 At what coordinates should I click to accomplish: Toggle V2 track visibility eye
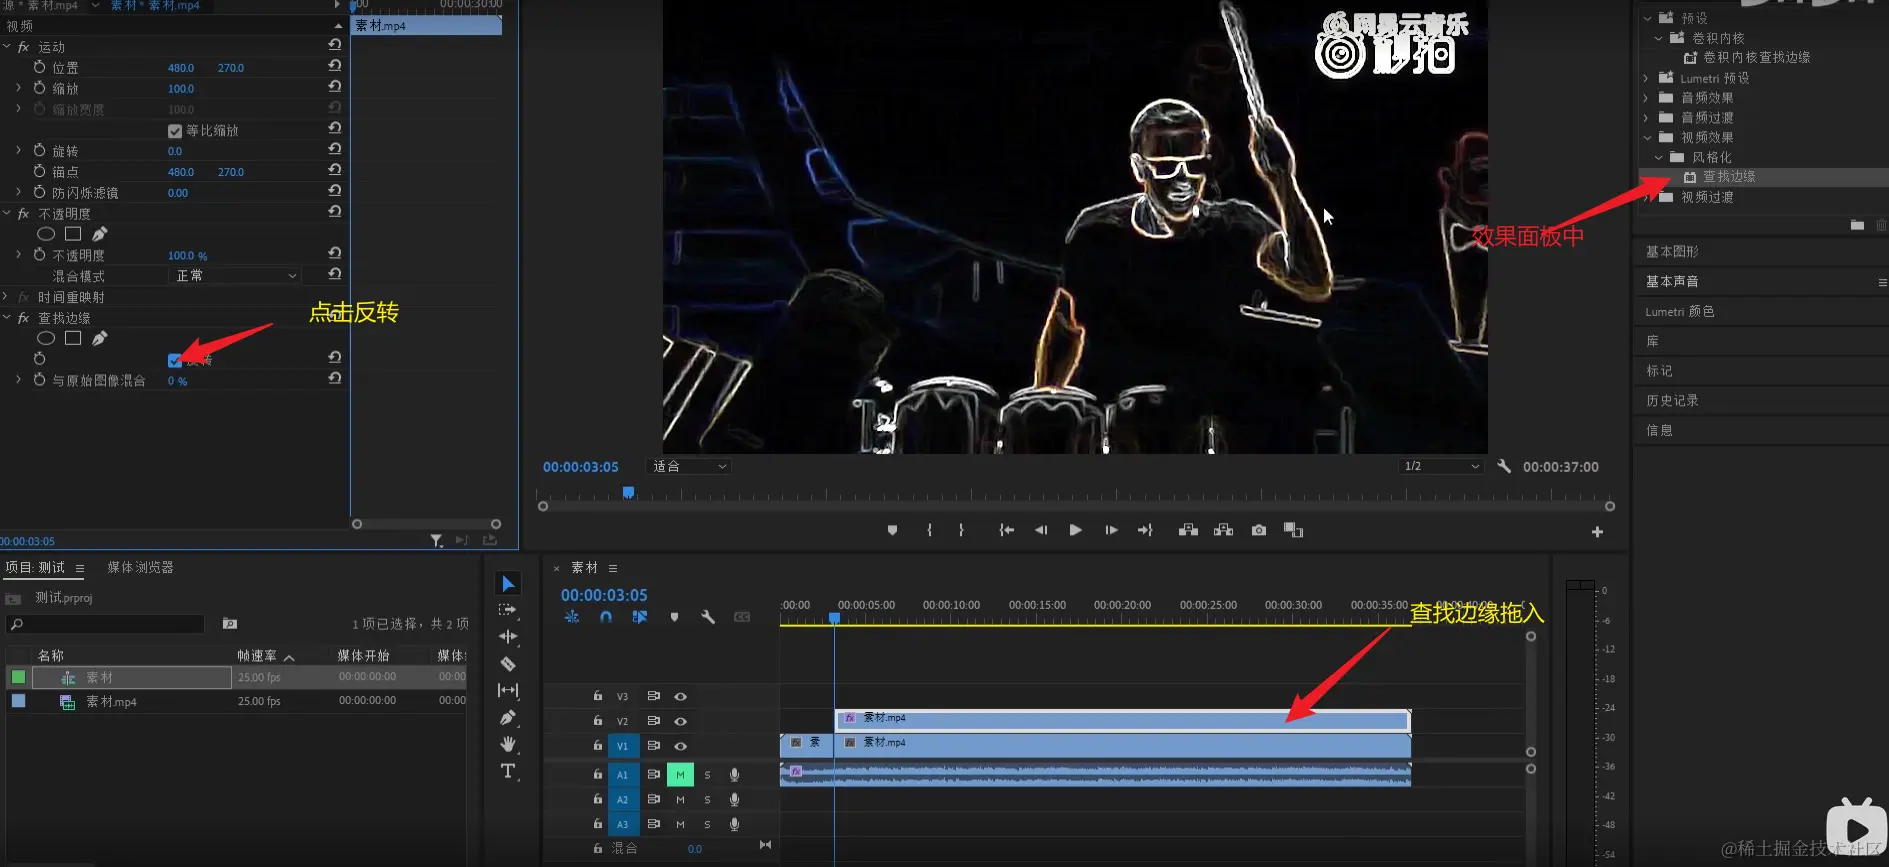pos(680,721)
